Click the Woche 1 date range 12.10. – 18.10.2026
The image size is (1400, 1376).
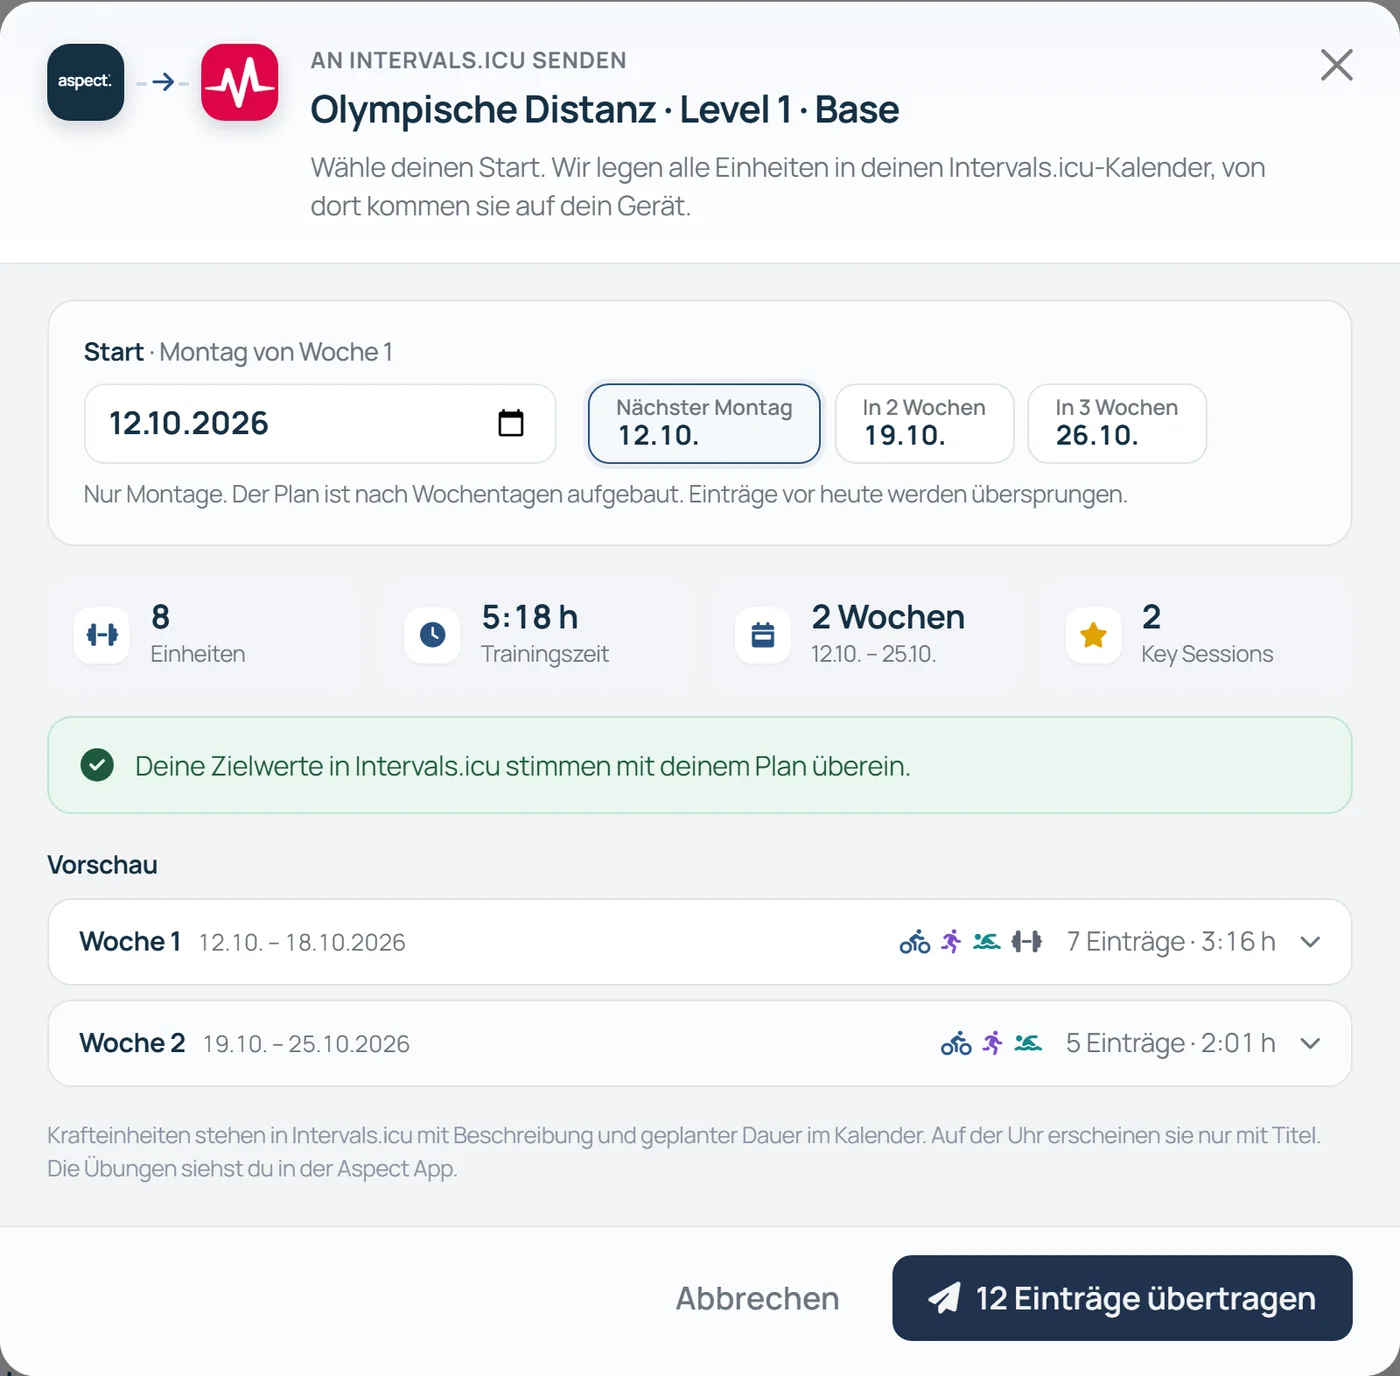(x=302, y=943)
